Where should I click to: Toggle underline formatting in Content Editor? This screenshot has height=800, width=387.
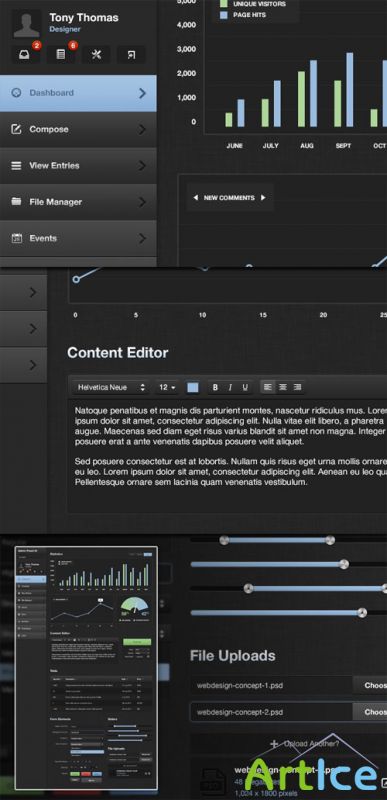[x=245, y=387]
